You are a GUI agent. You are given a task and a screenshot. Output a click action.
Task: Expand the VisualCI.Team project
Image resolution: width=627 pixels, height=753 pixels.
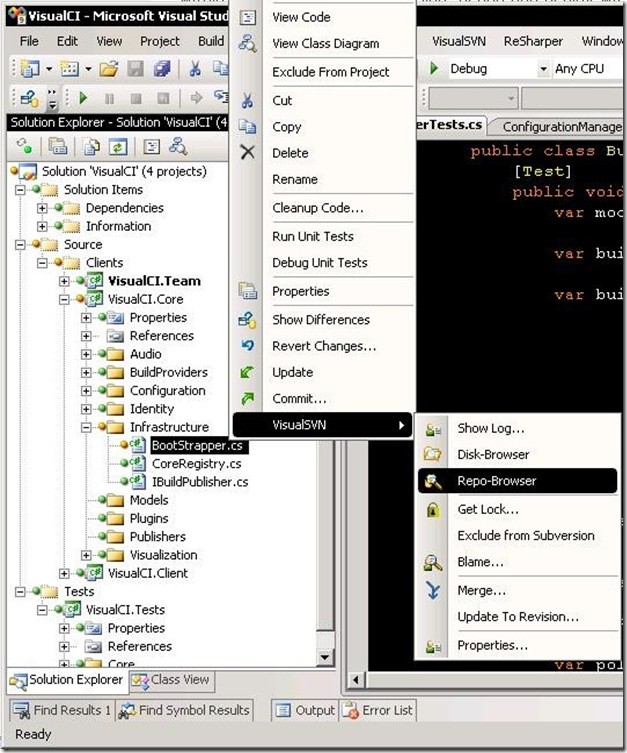[64, 281]
